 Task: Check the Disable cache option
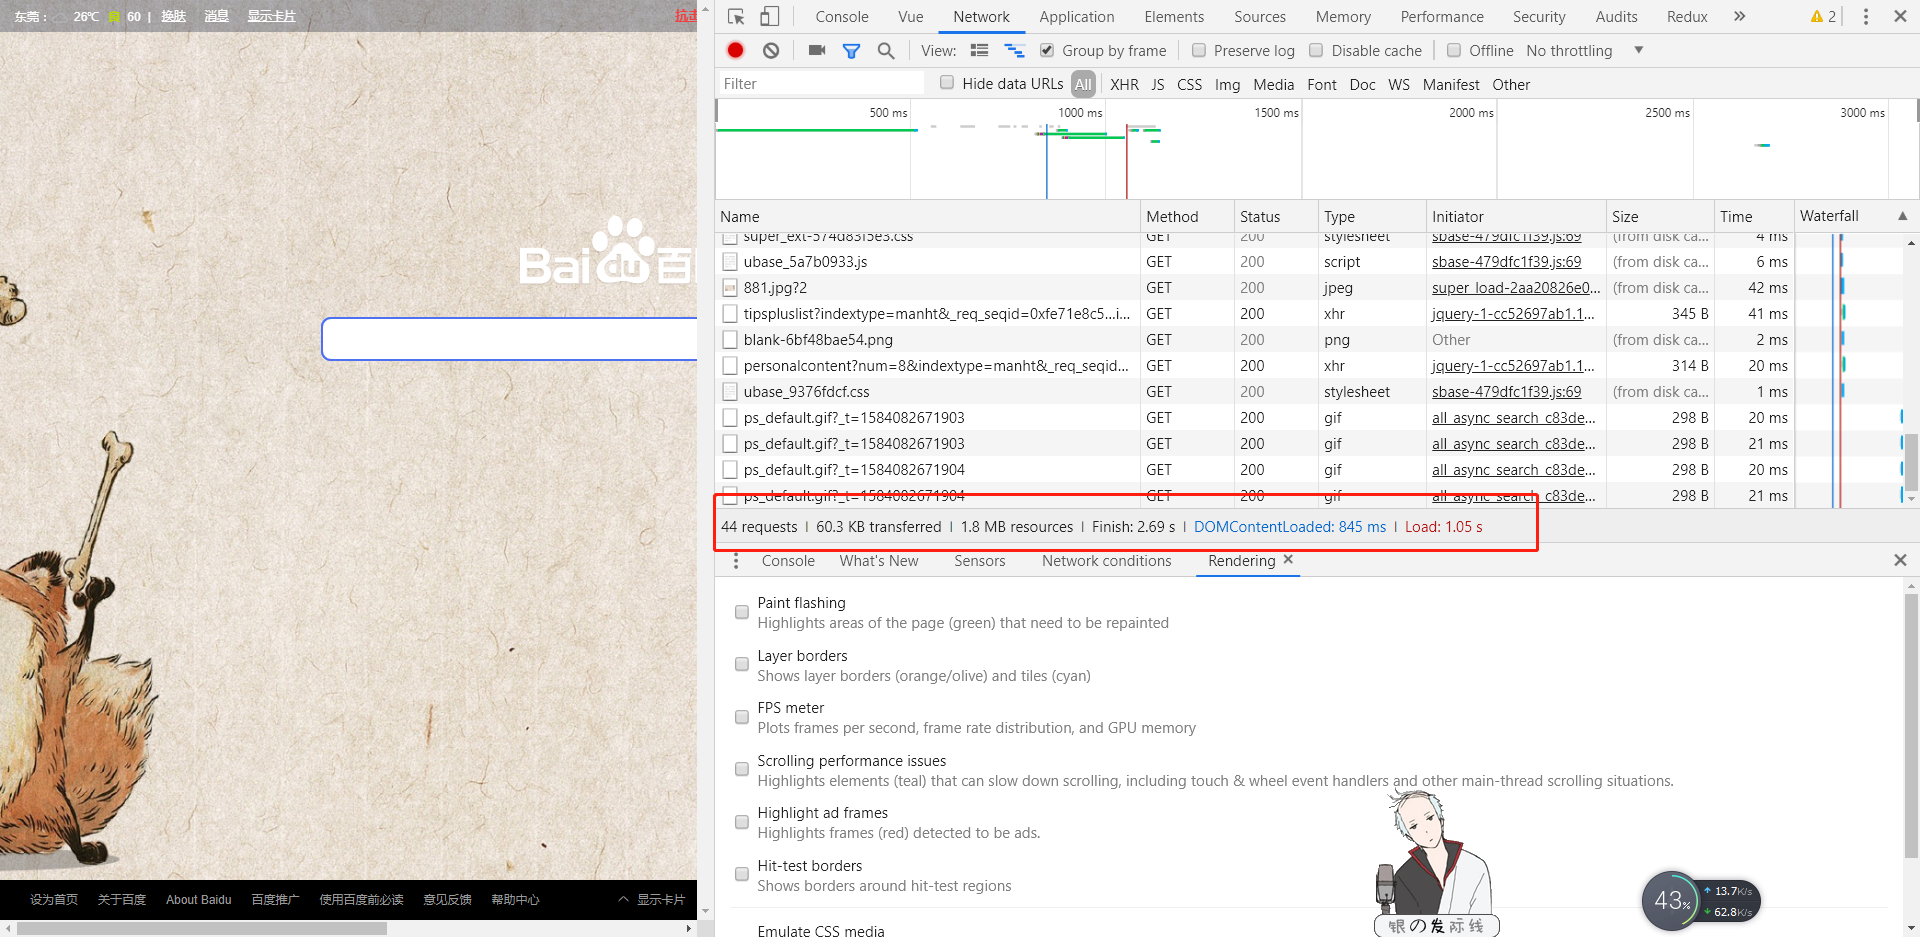tap(1315, 50)
